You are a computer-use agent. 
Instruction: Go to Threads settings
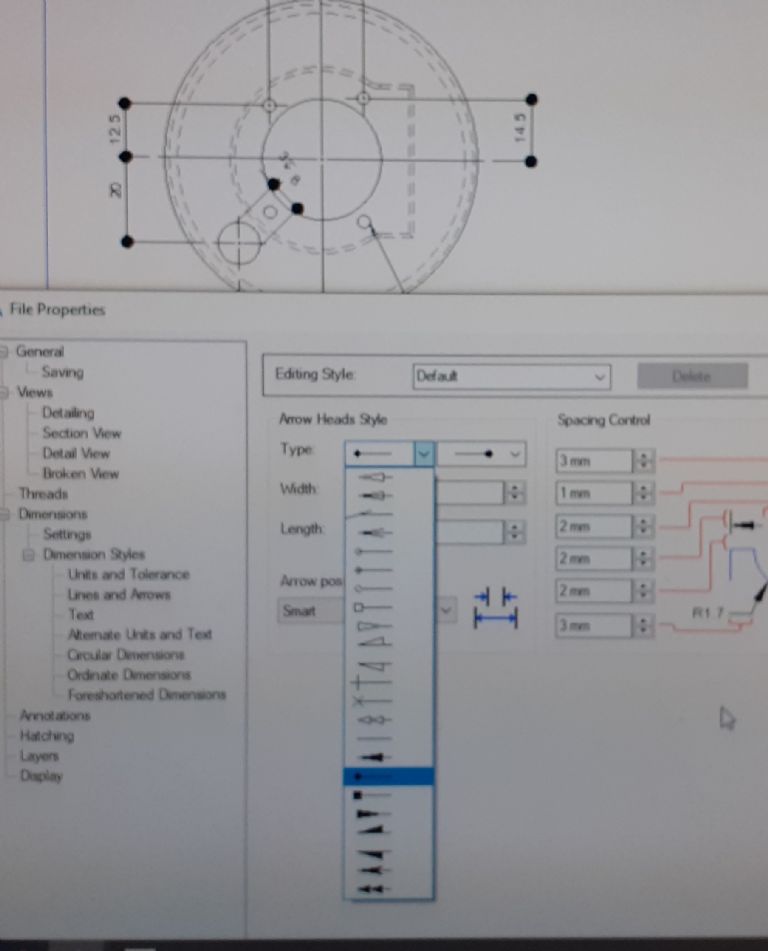43,494
